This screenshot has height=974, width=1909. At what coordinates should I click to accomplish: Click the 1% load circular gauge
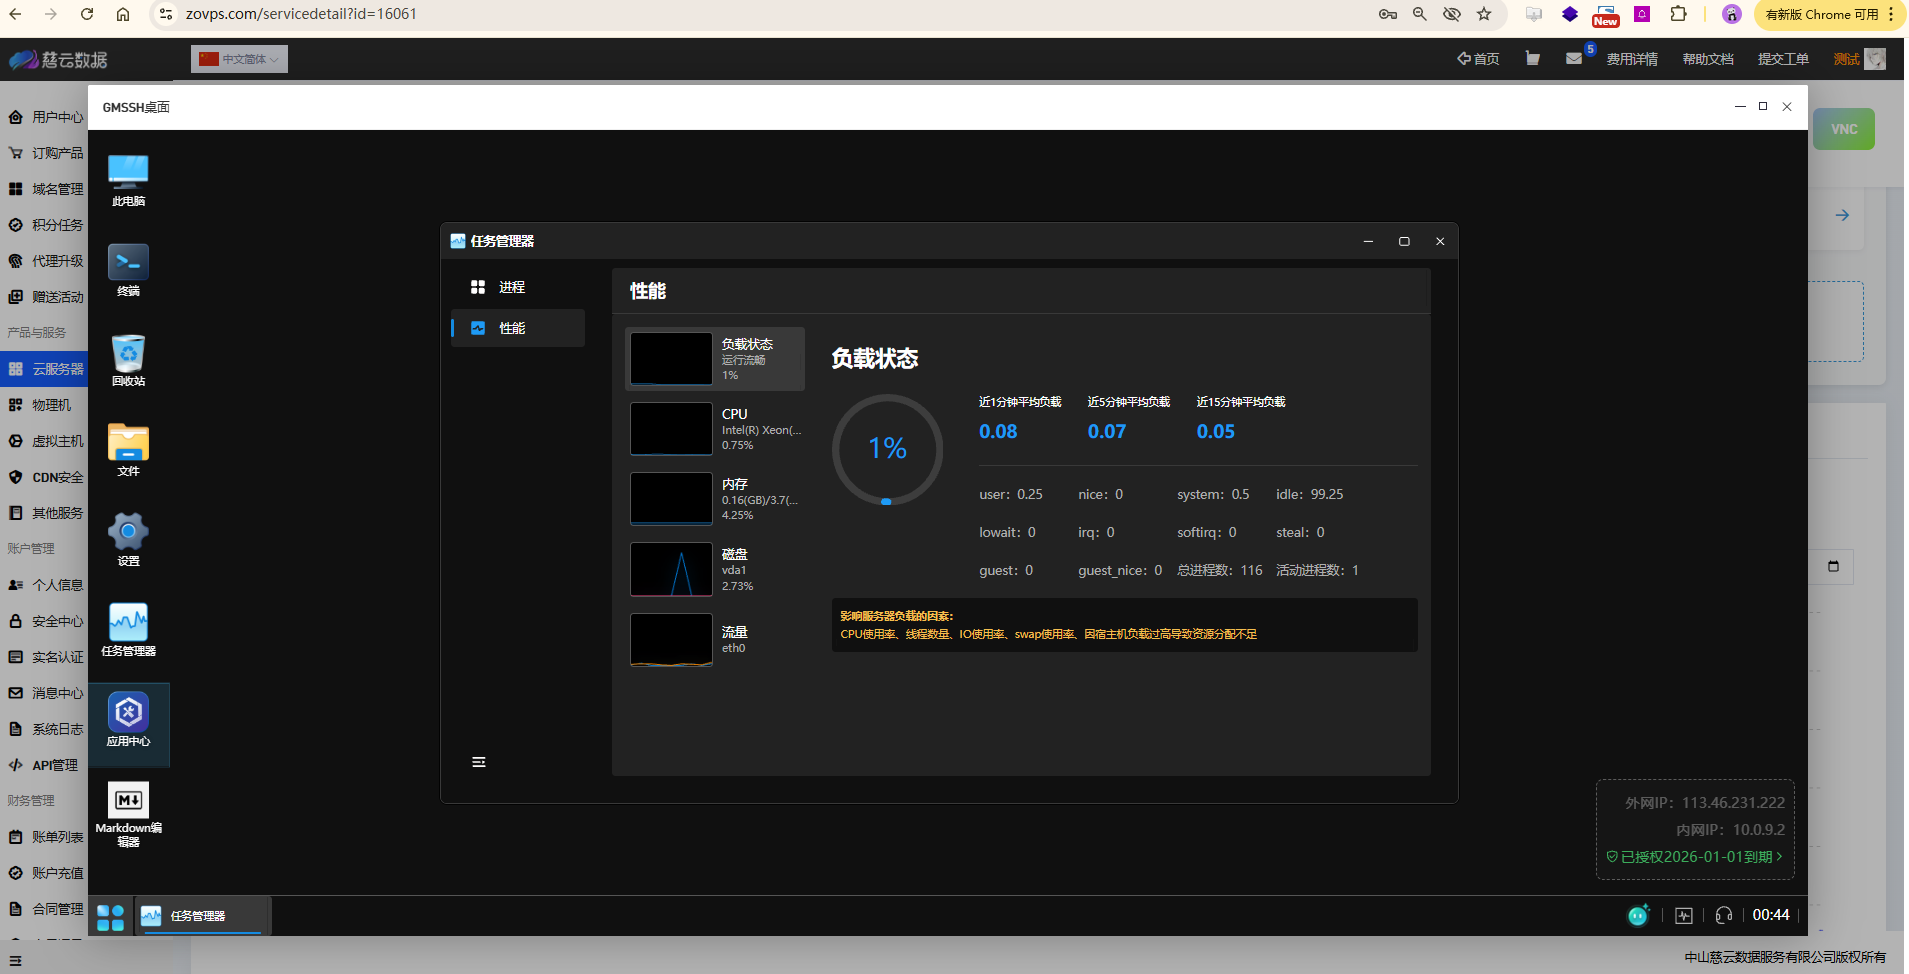coord(887,449)
